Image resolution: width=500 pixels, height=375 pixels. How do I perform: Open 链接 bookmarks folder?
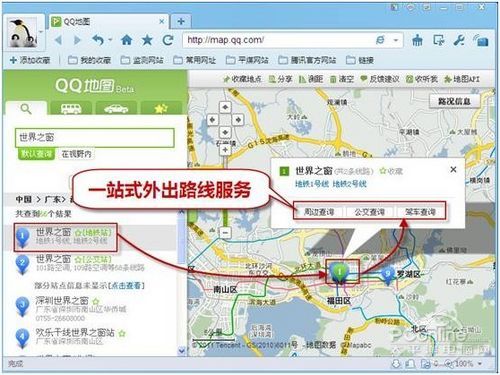click(360, 60)
